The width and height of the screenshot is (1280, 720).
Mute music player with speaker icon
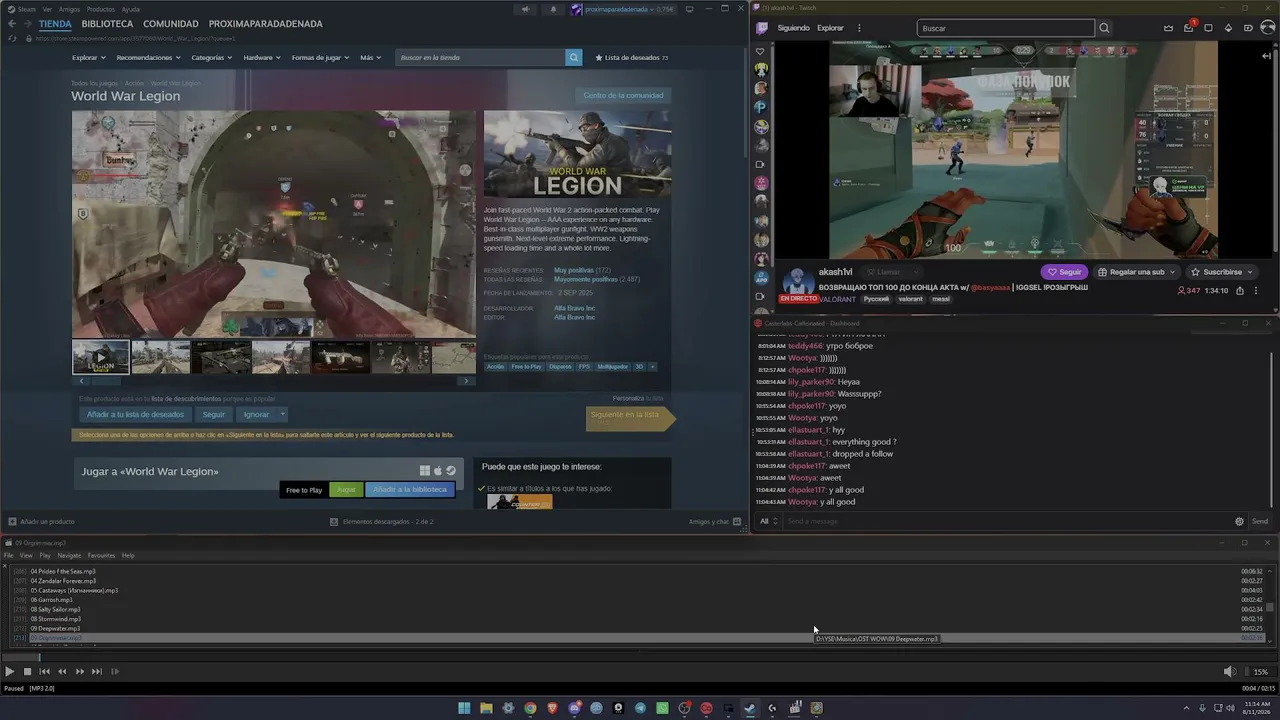[1229, 672]
